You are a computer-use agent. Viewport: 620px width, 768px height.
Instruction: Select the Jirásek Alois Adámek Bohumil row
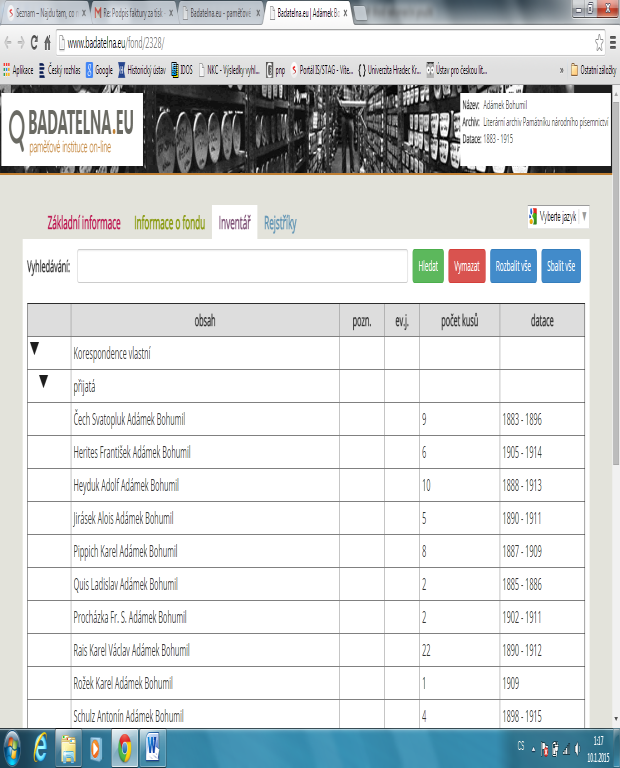[306, 518]
